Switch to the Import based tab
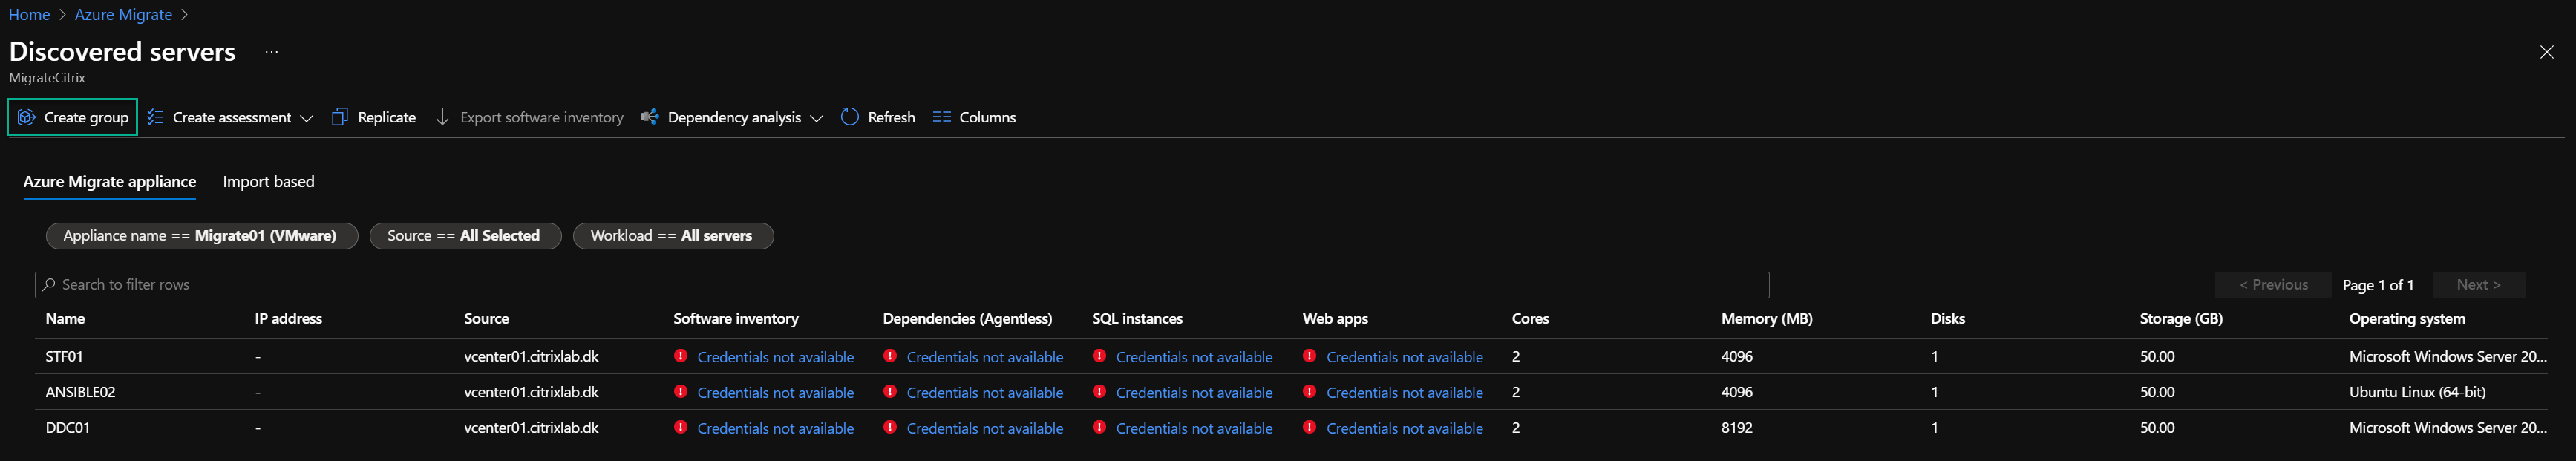This screenshot has height=461, width=2576. tap(268, 182)
